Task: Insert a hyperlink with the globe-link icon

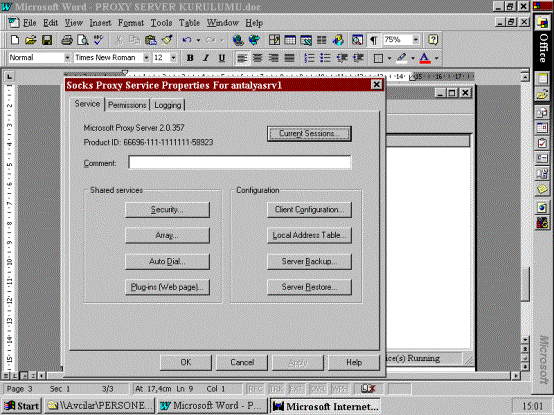Action: pyautogui.click(x=238, y=40)
